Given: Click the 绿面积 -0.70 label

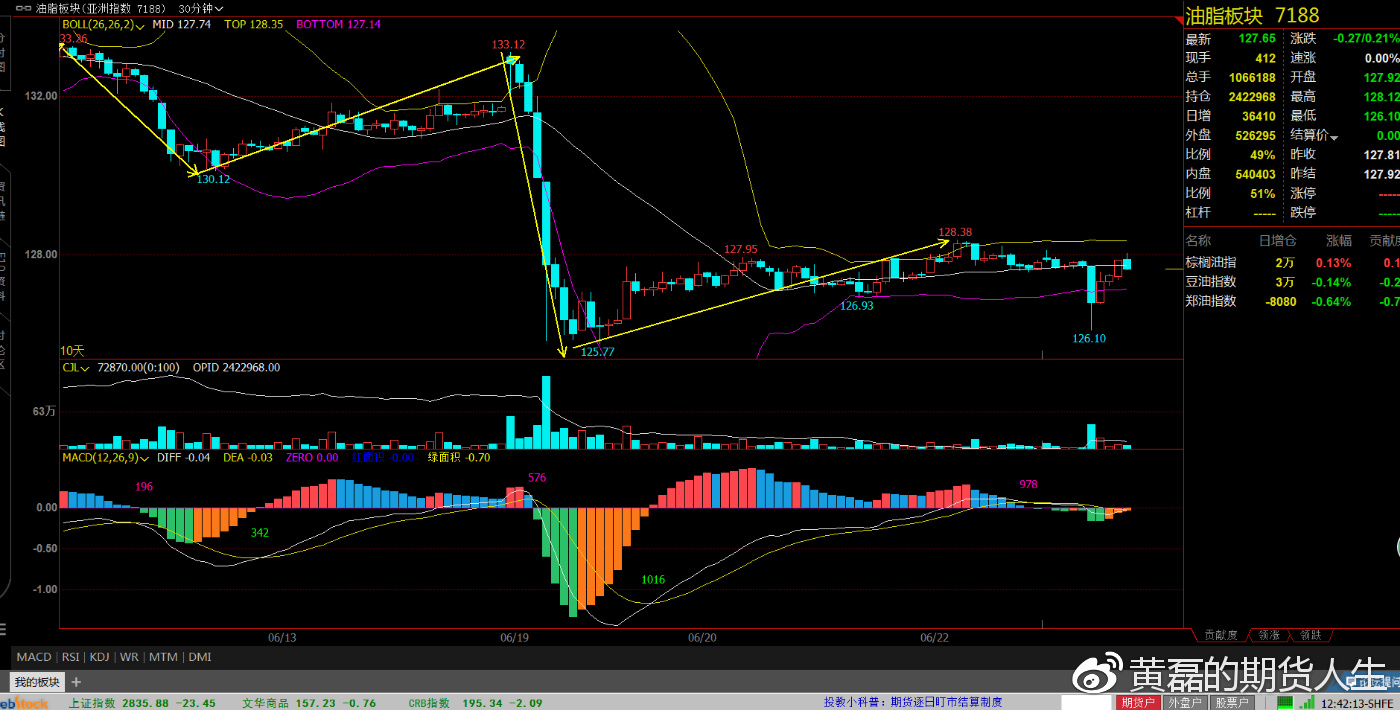Looking at the screenshot, I should pos(459,457).
